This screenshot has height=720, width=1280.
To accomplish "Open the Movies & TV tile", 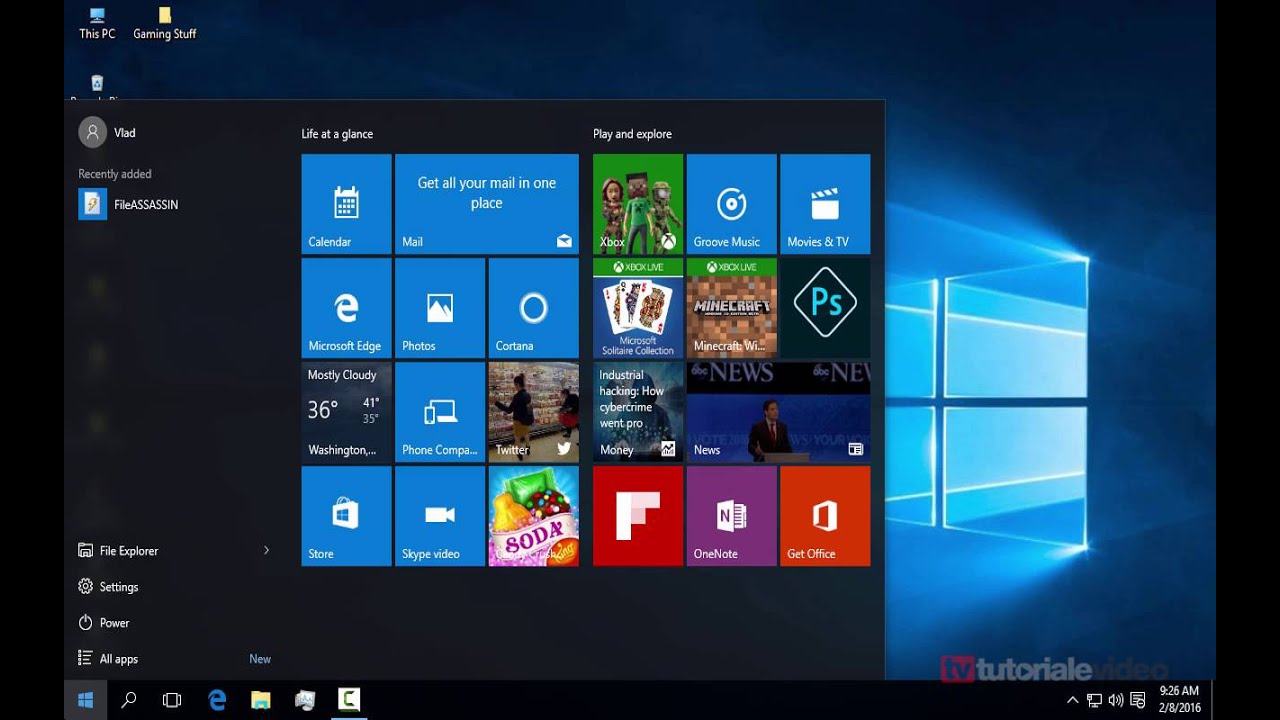I will (825, 203).
